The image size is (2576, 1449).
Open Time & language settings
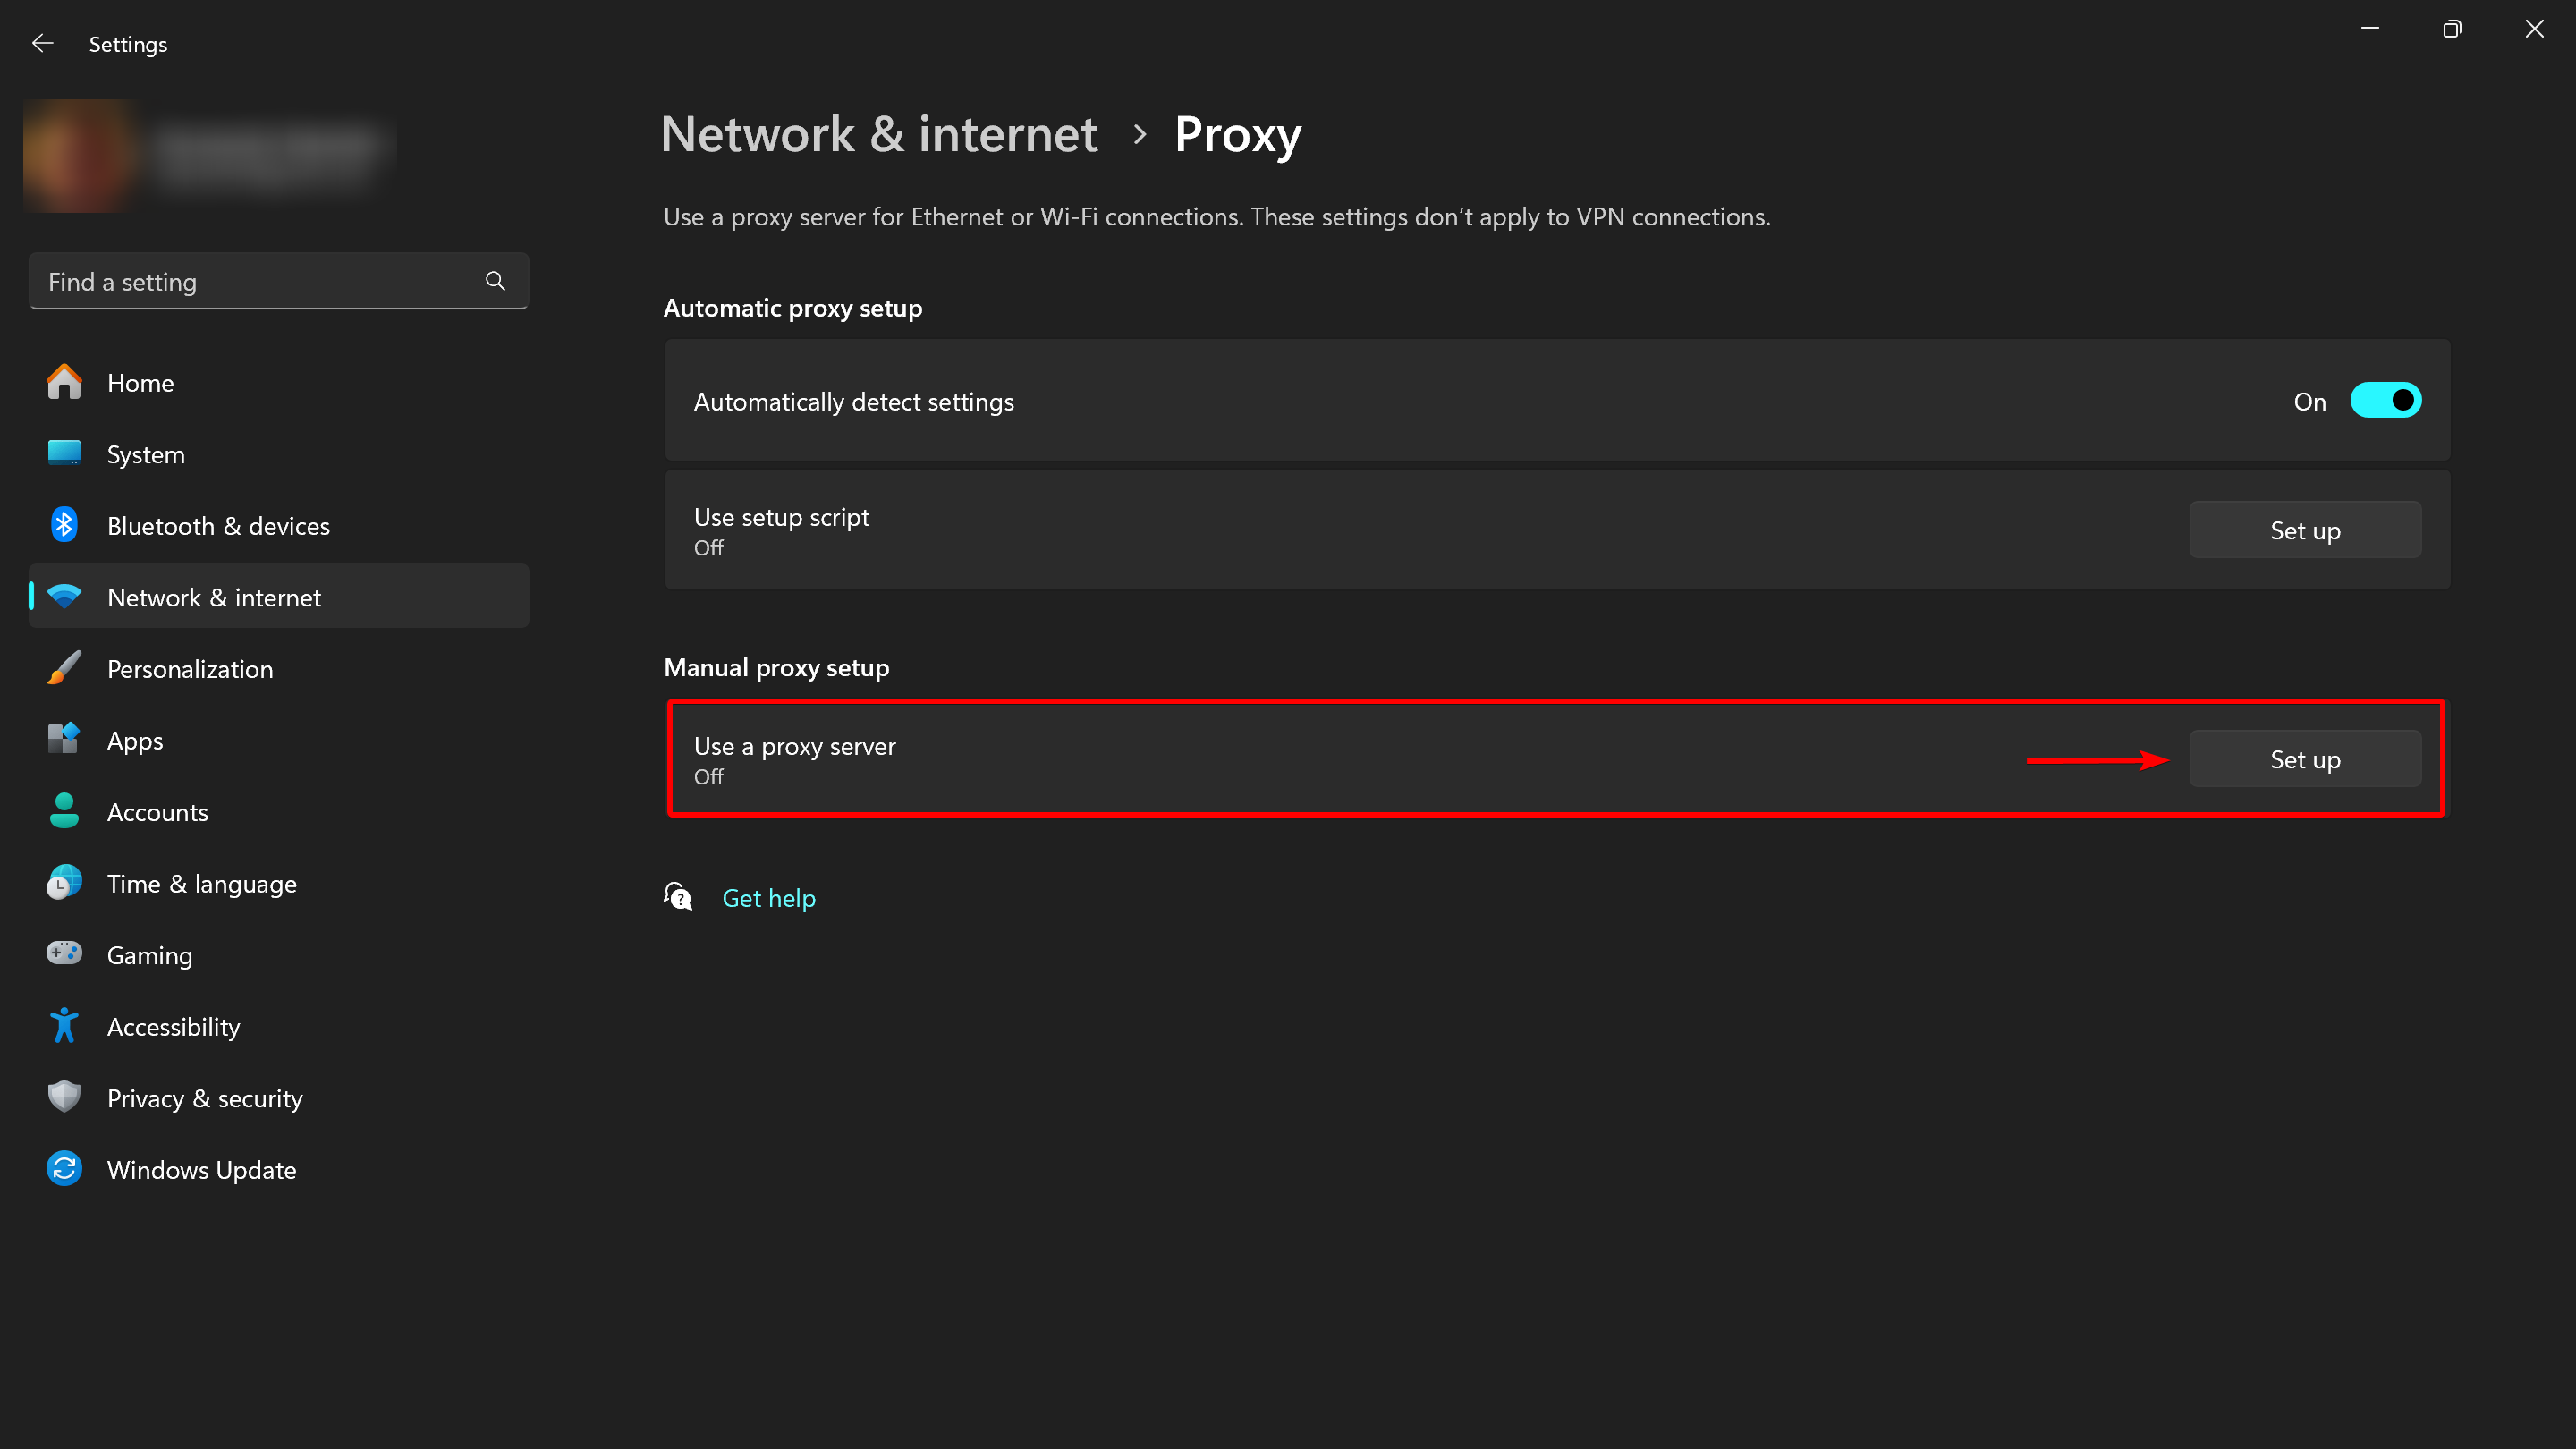[279, 883]
